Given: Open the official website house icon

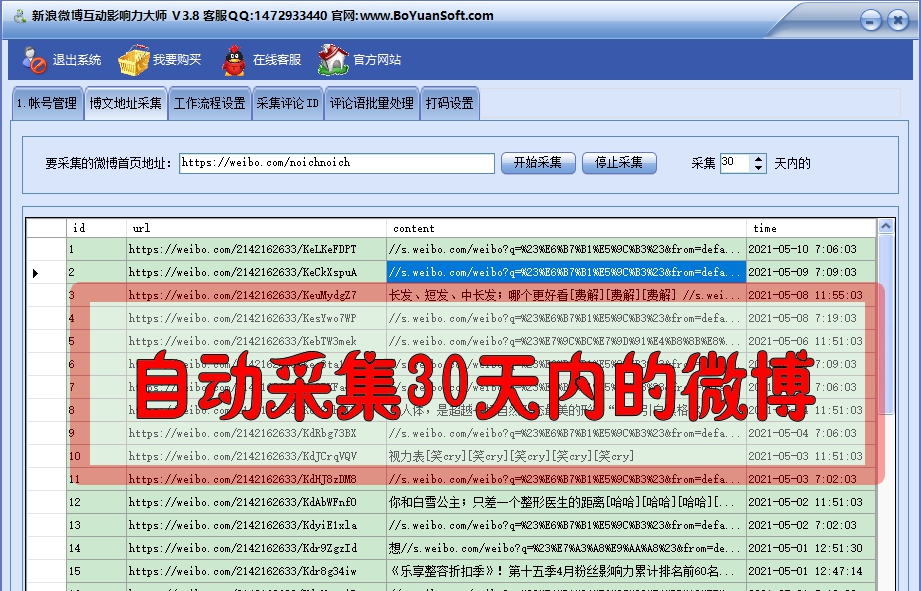Looking at the screenshot, I should [x=333, y=60].
